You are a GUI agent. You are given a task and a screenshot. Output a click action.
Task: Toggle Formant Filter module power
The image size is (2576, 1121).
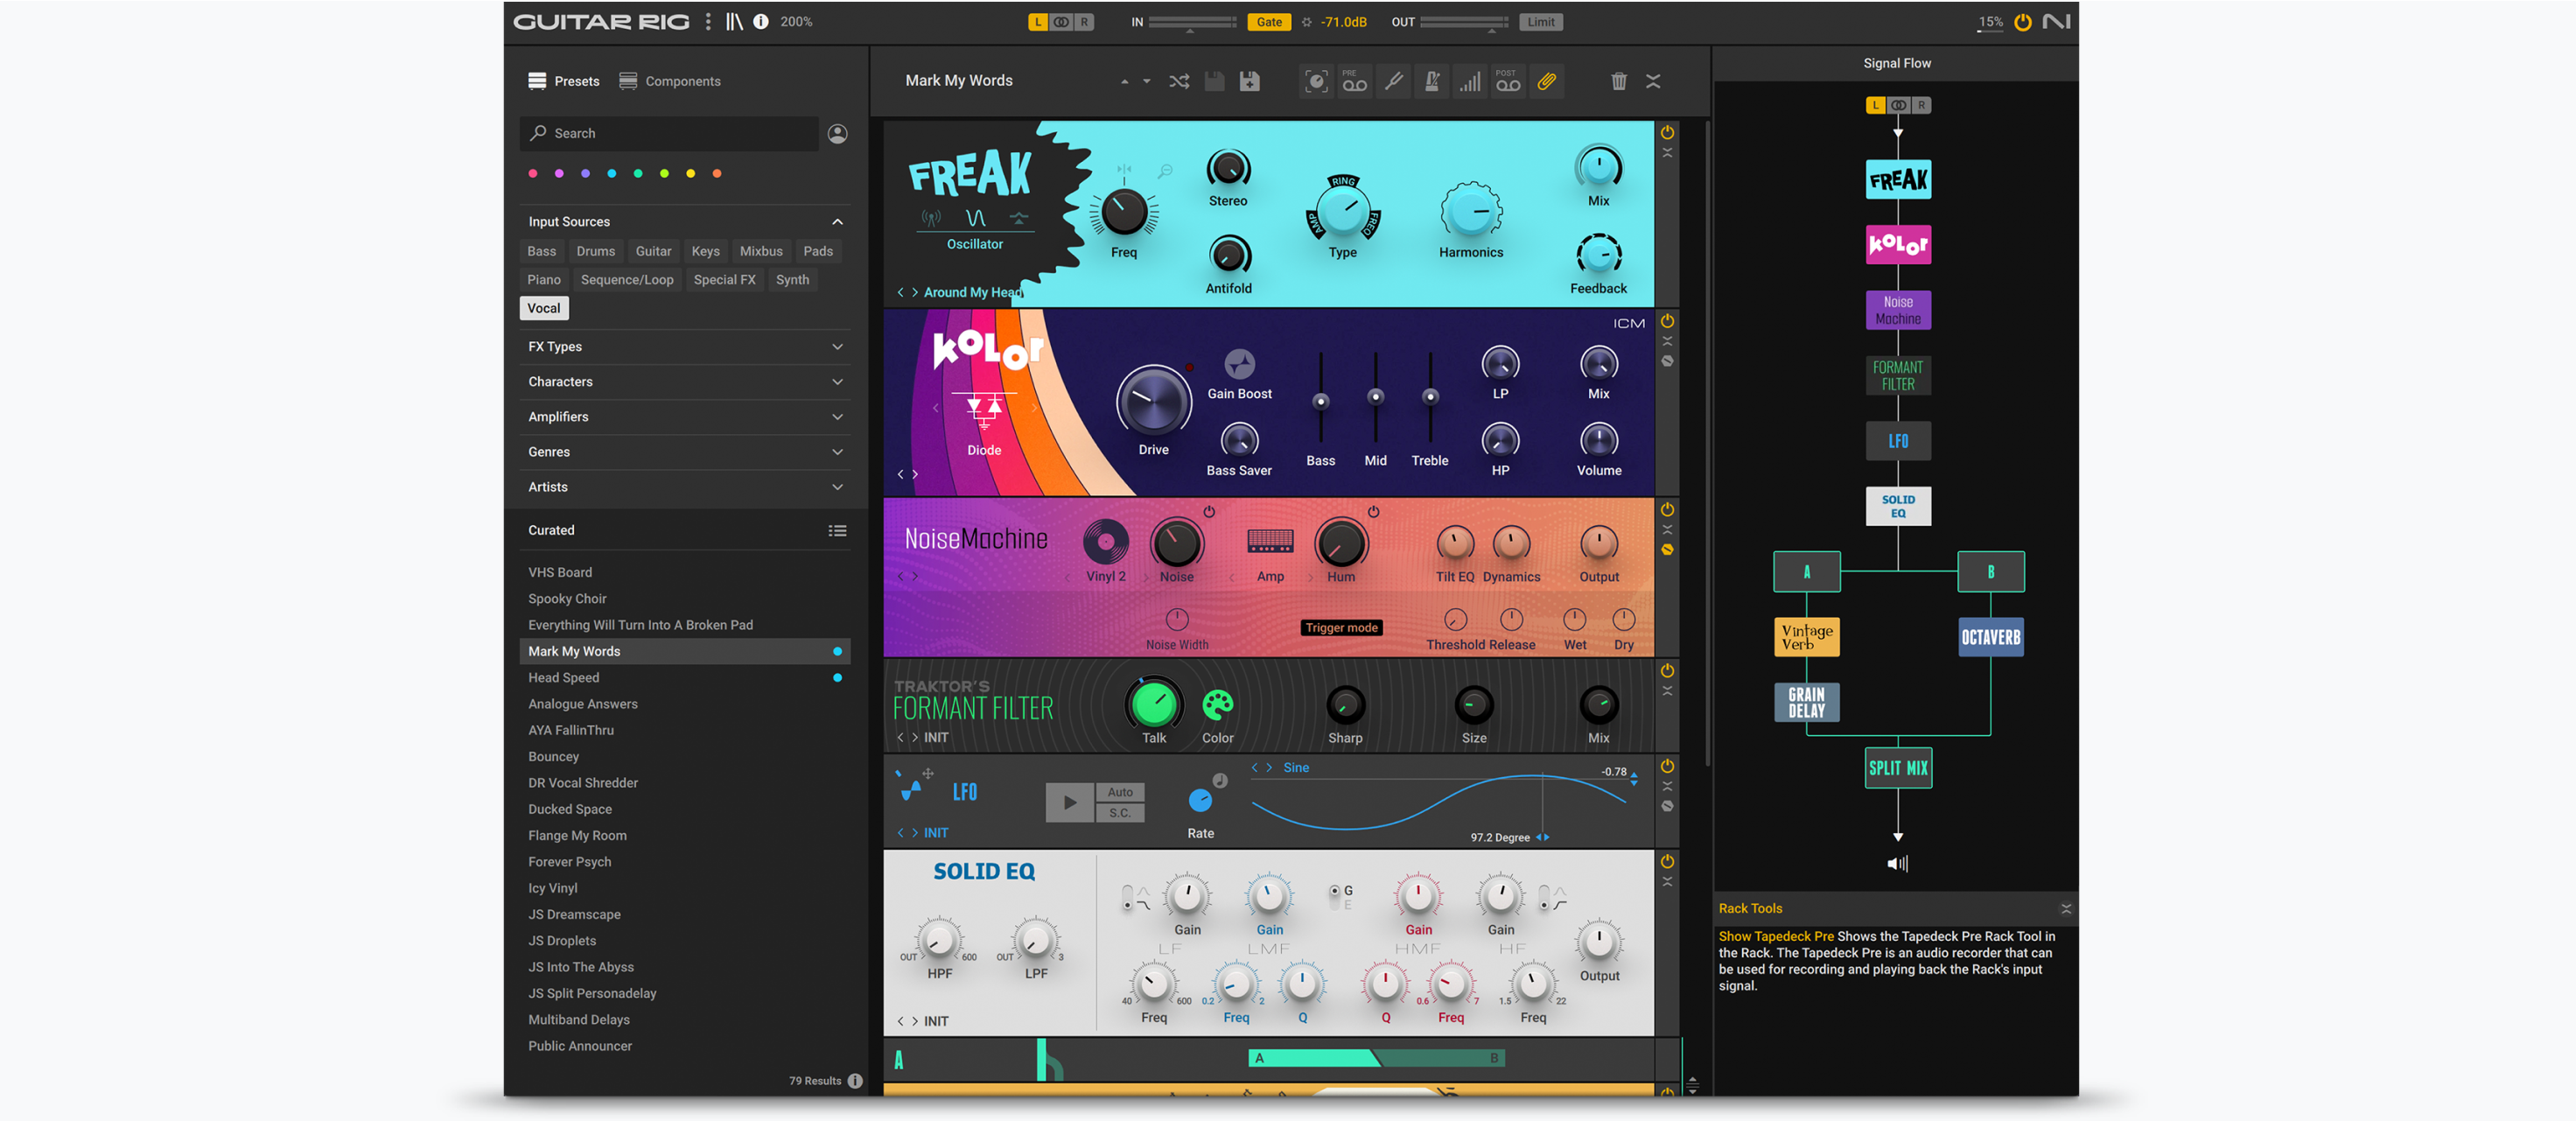pyautogui.click(x=1667, y=670)
